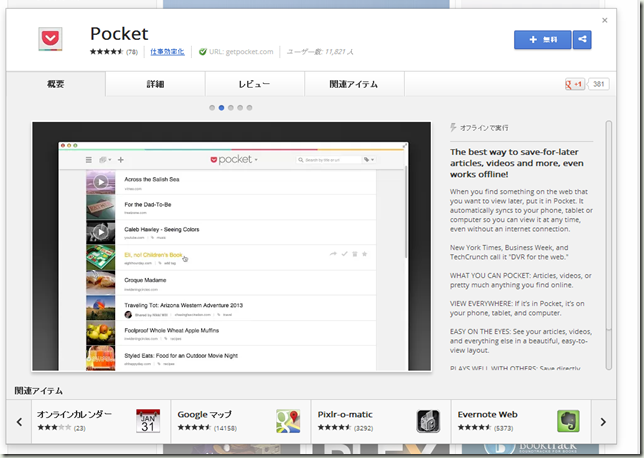Open the Google マップ related item

241,421
